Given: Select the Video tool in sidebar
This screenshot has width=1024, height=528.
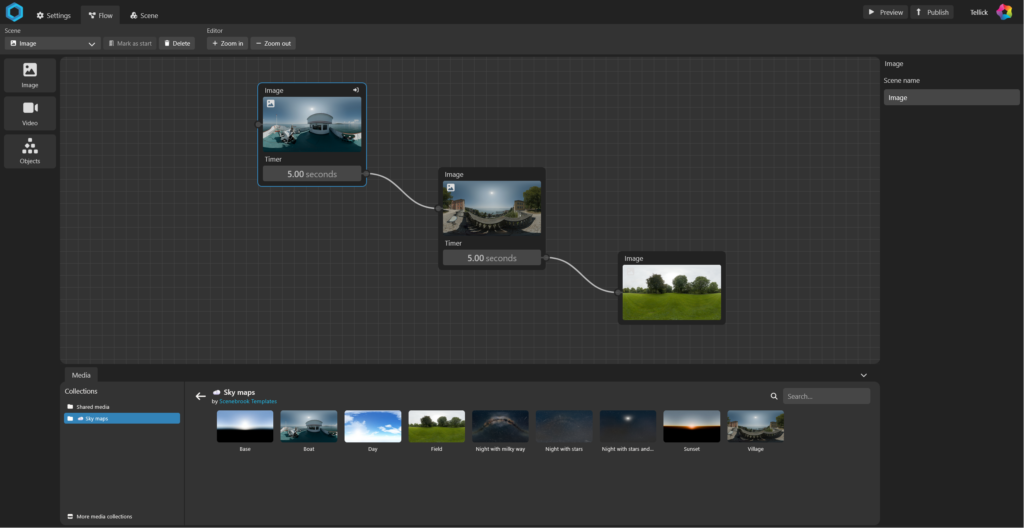Looking at the screenshot, I should (x=30, y=112).
